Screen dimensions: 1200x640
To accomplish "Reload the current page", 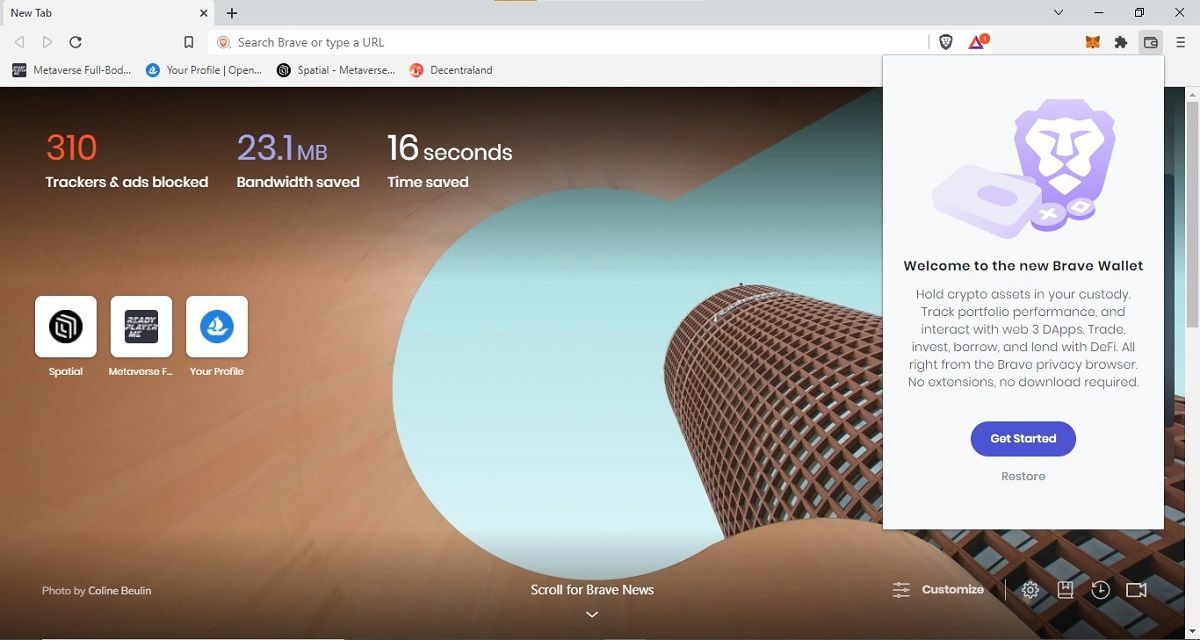I will tap(75, 42).
